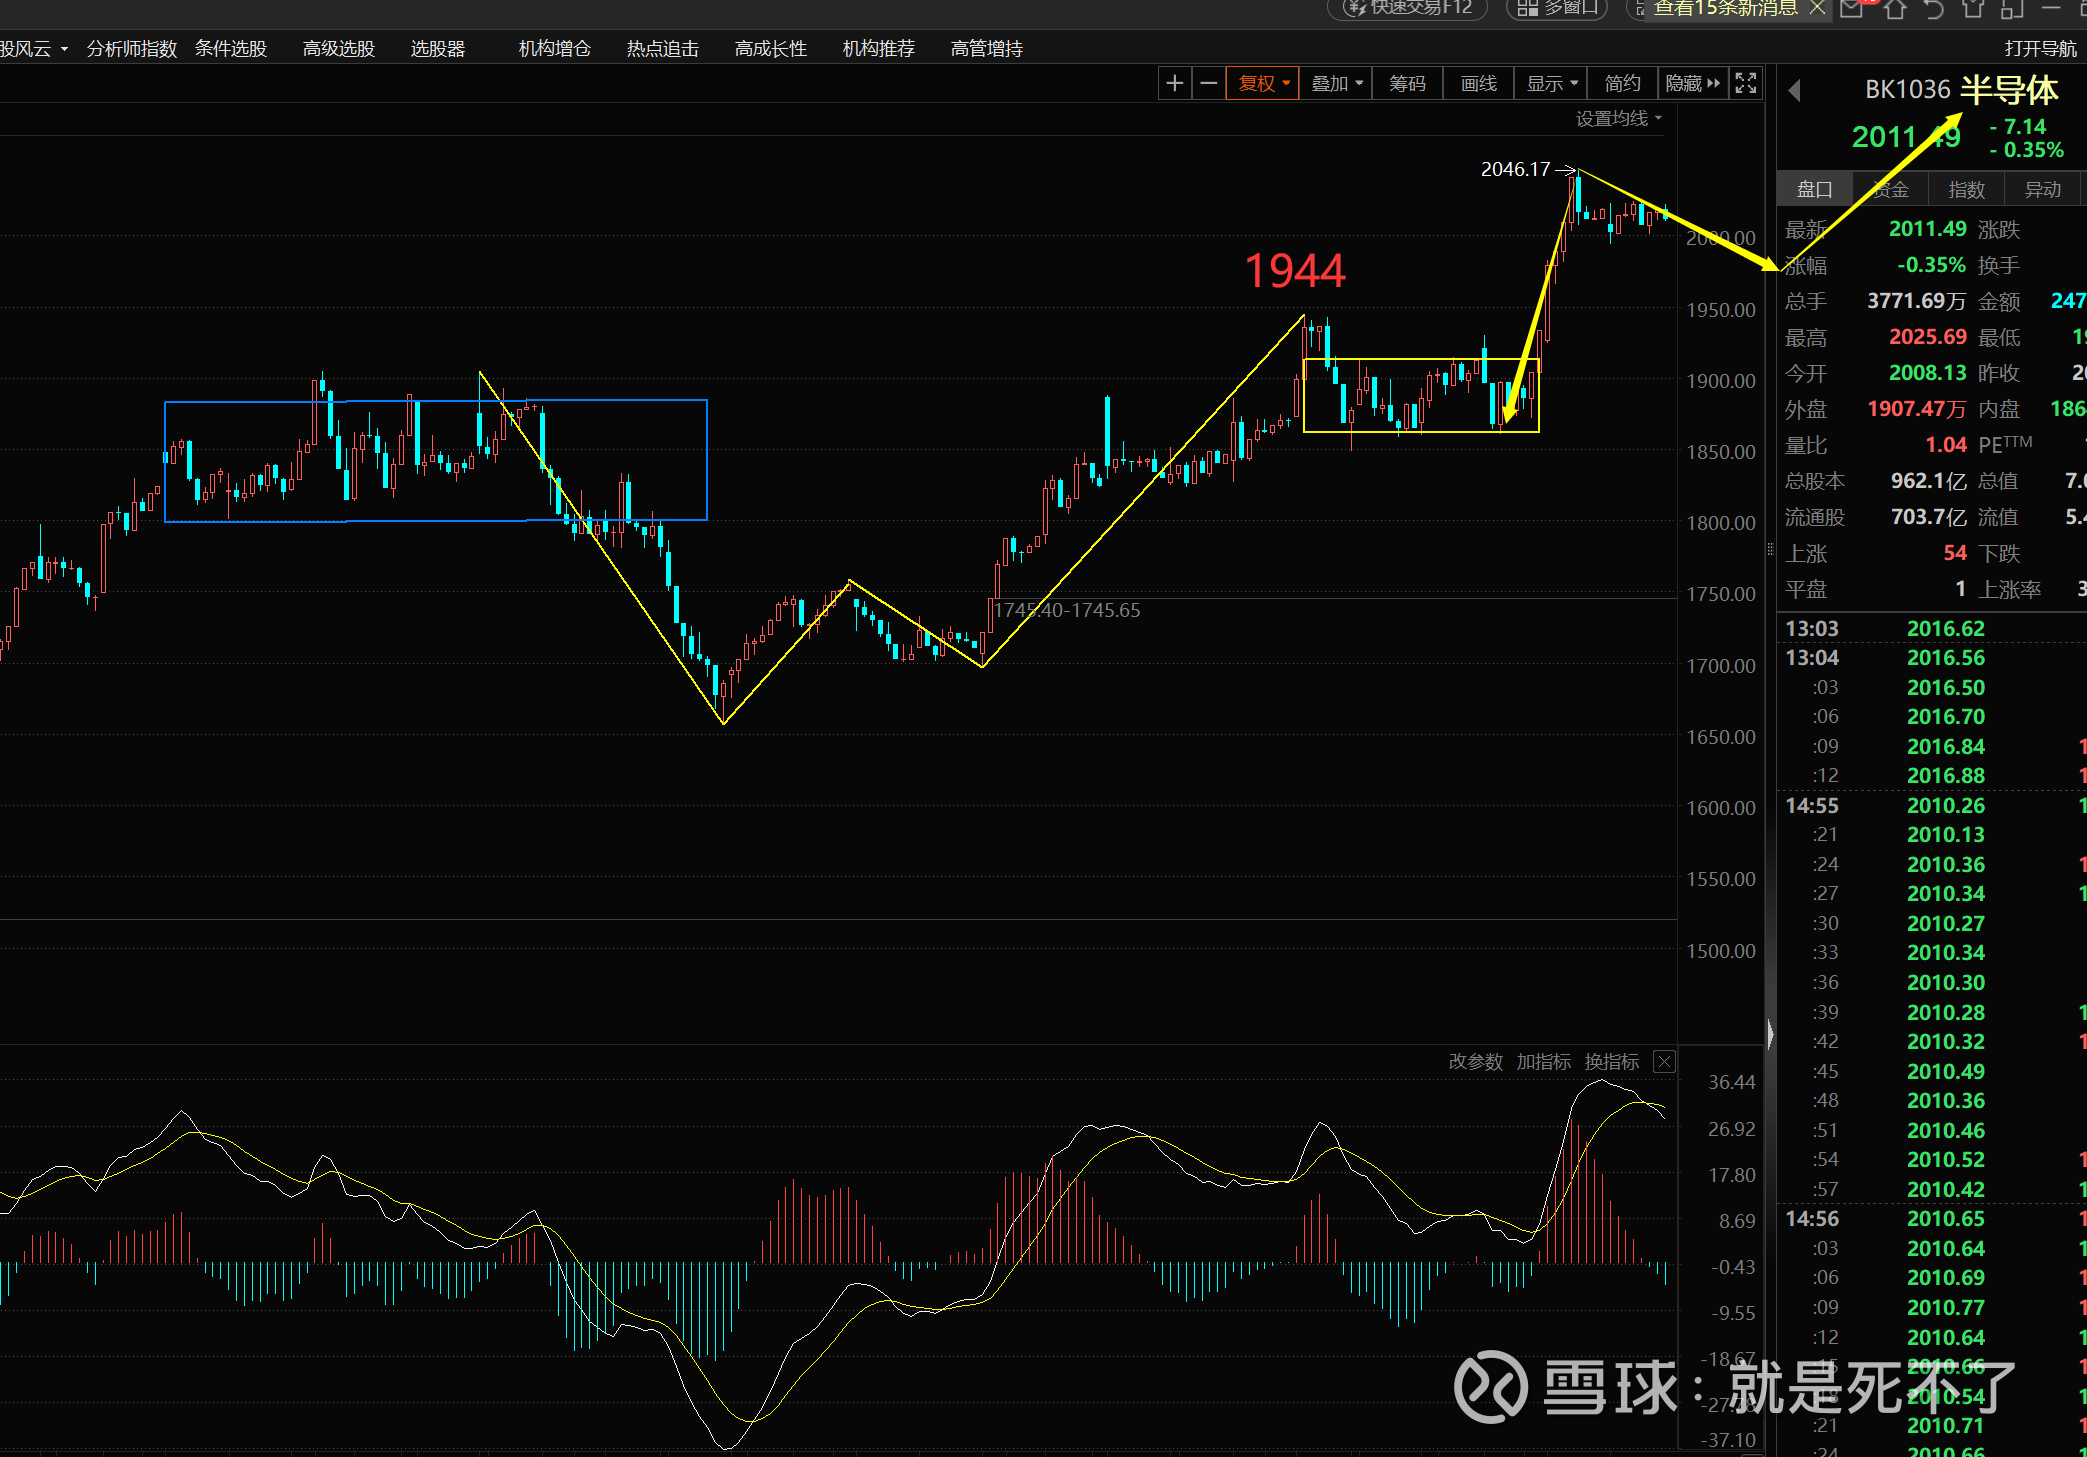Toggle 画线 drawing tools mode

pyautogui.click(x=1479, y=84)
